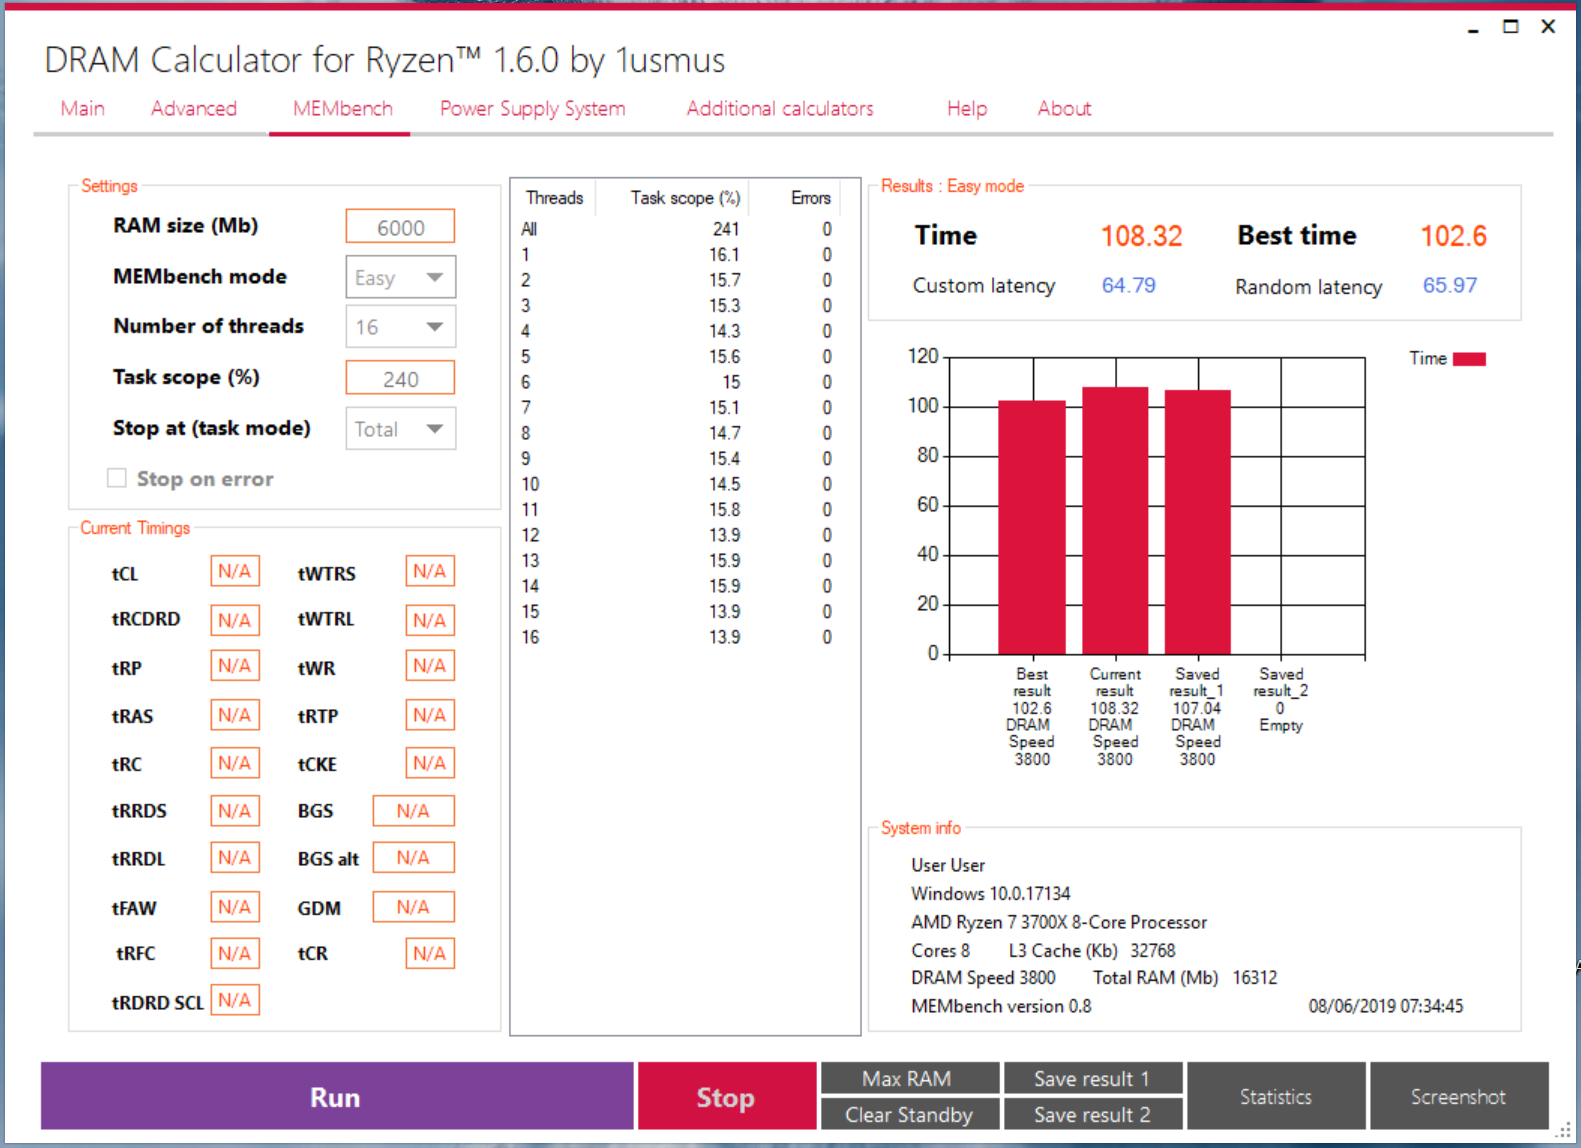The width and height of the screenshot is (1581, 1148).
Task: Click the Max RAM button
Action: [x=909, y=1078]
